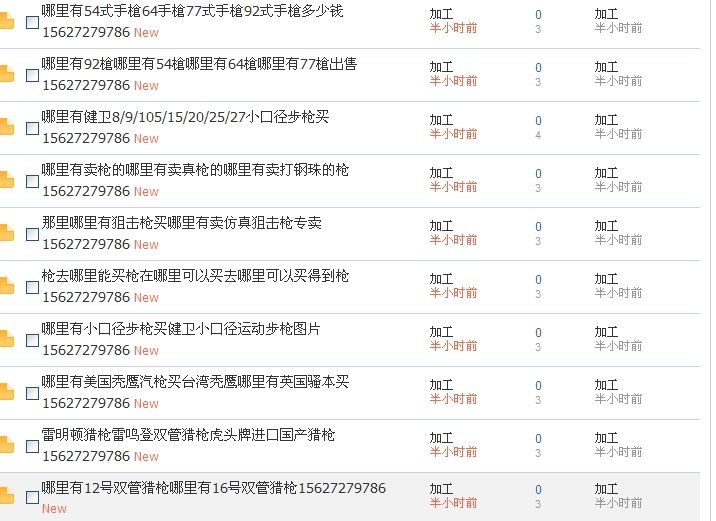716x521 pixels.
Task: Click reply count '0' of '枪去哪里能买枪' thread
Action: click(x=538, y=279)
